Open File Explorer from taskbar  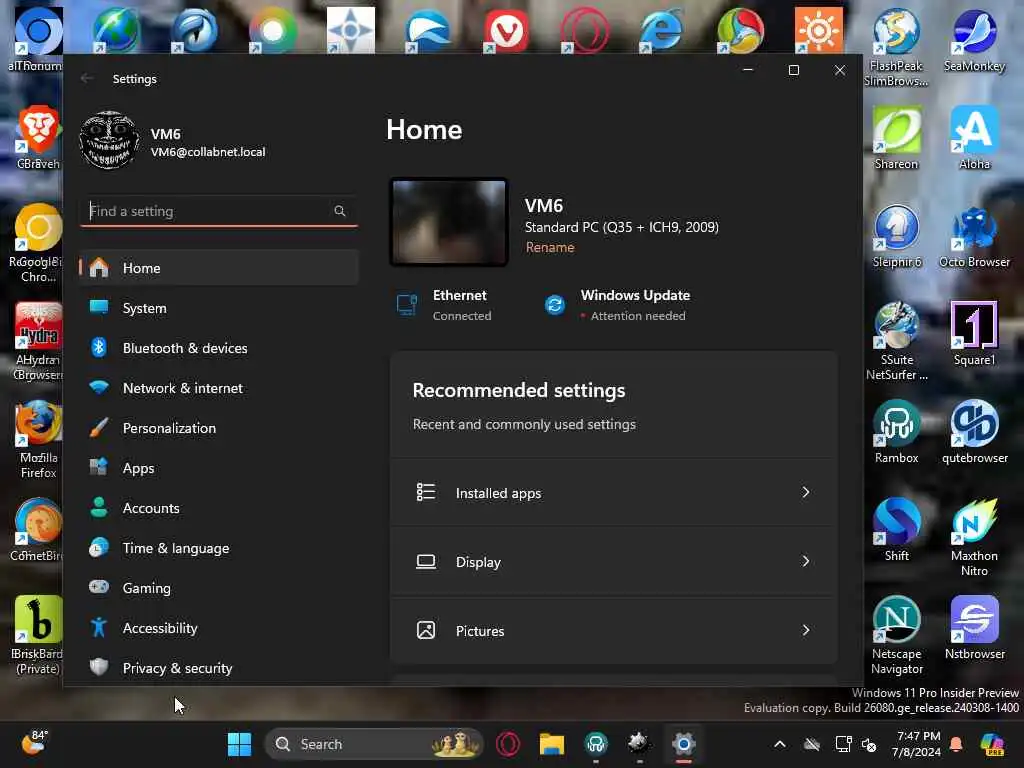(551, 744)
